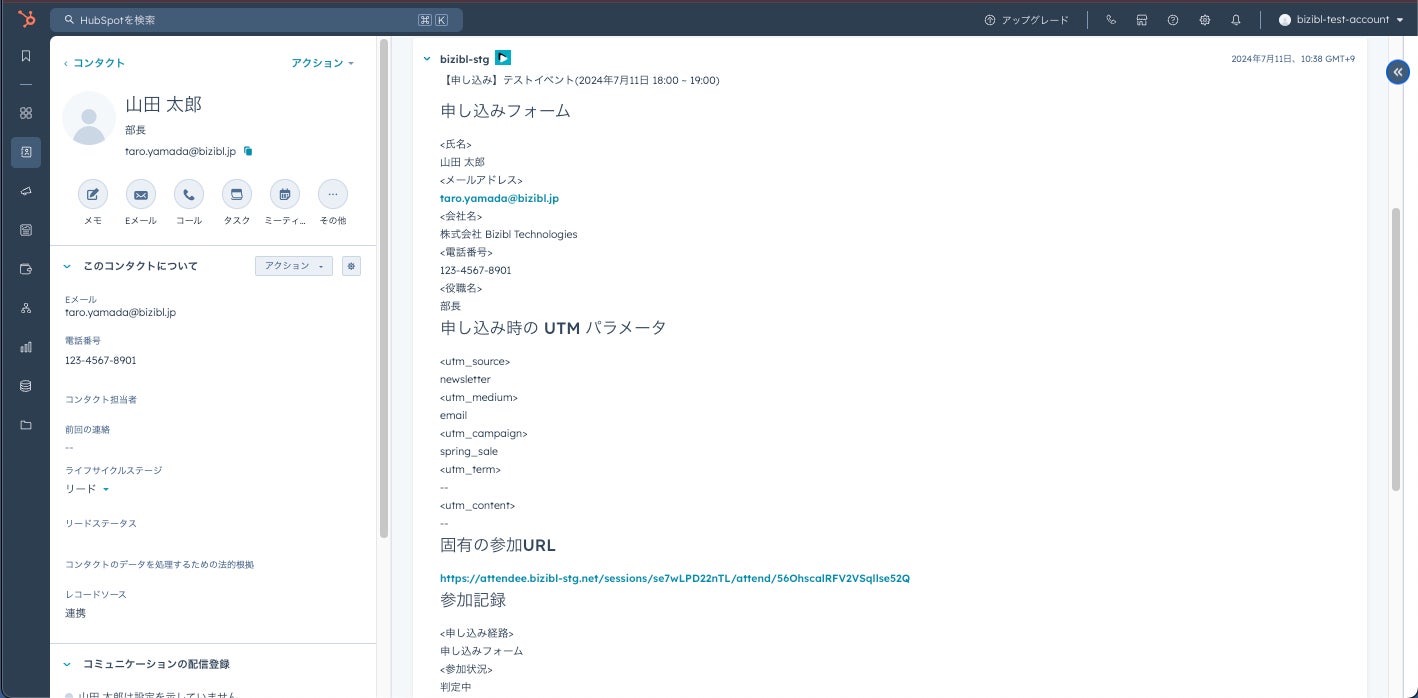Compose an email with the Eメール icon
This screenshot has height=698, width=1418.
click(x=141, y=195)
